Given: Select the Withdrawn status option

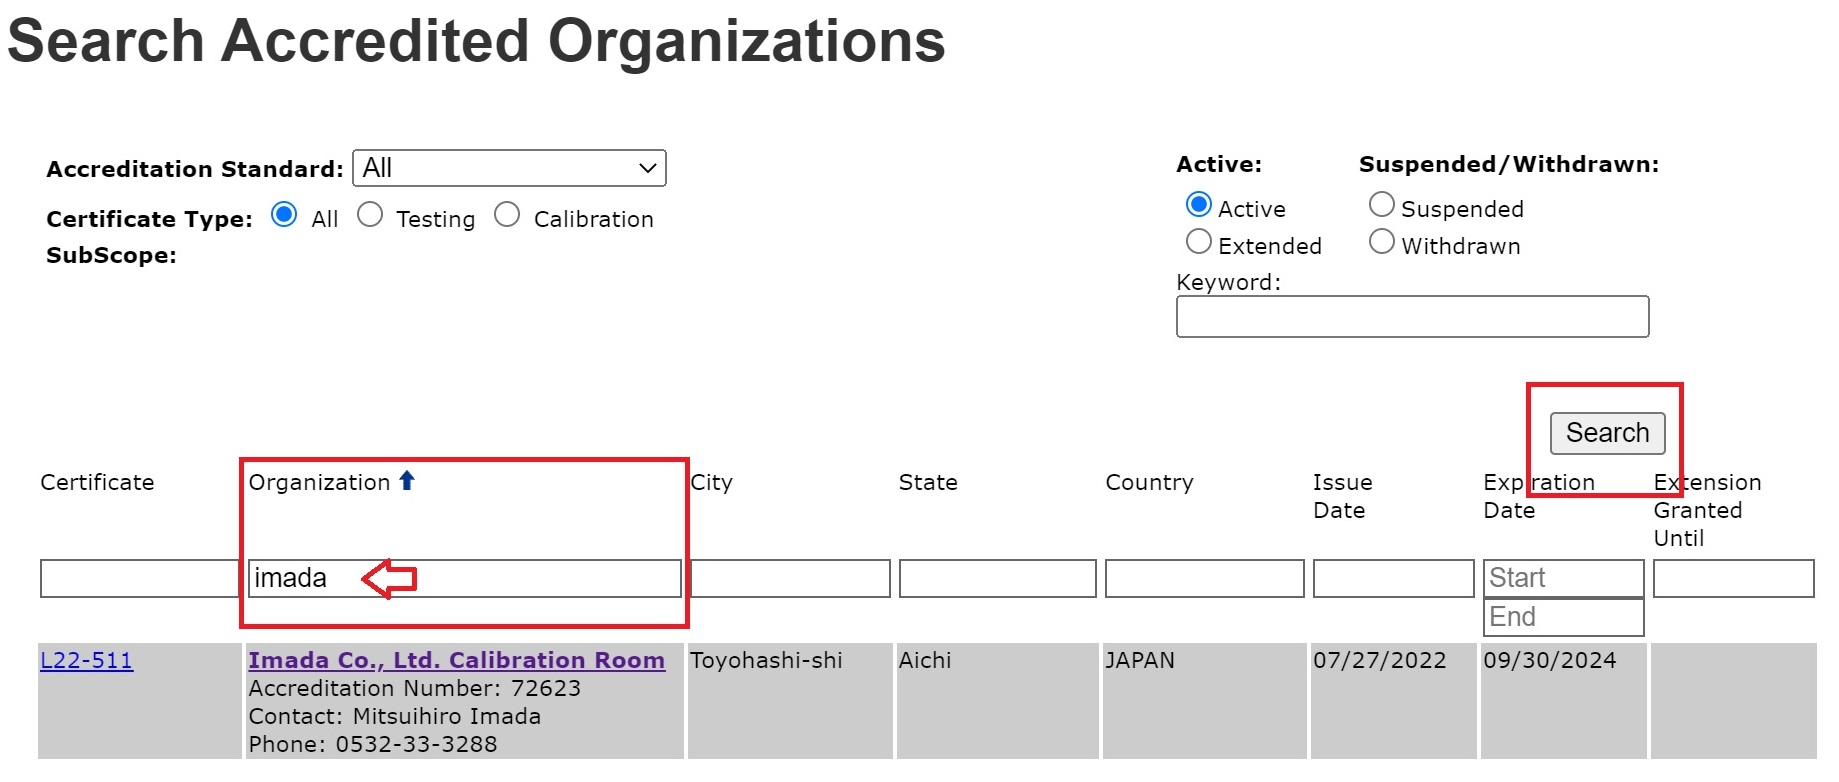Looking at the screenshot, I should coord(1381,242).
